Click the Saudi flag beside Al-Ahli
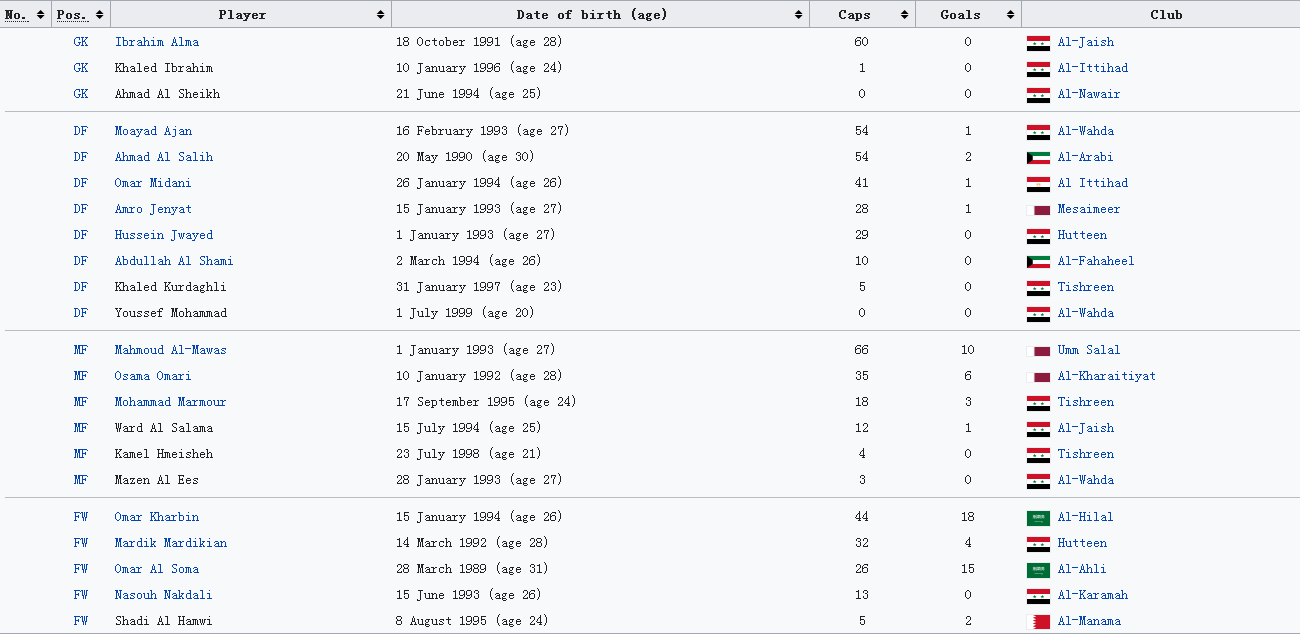1300x634 pixels. (x=1038, y=570)
